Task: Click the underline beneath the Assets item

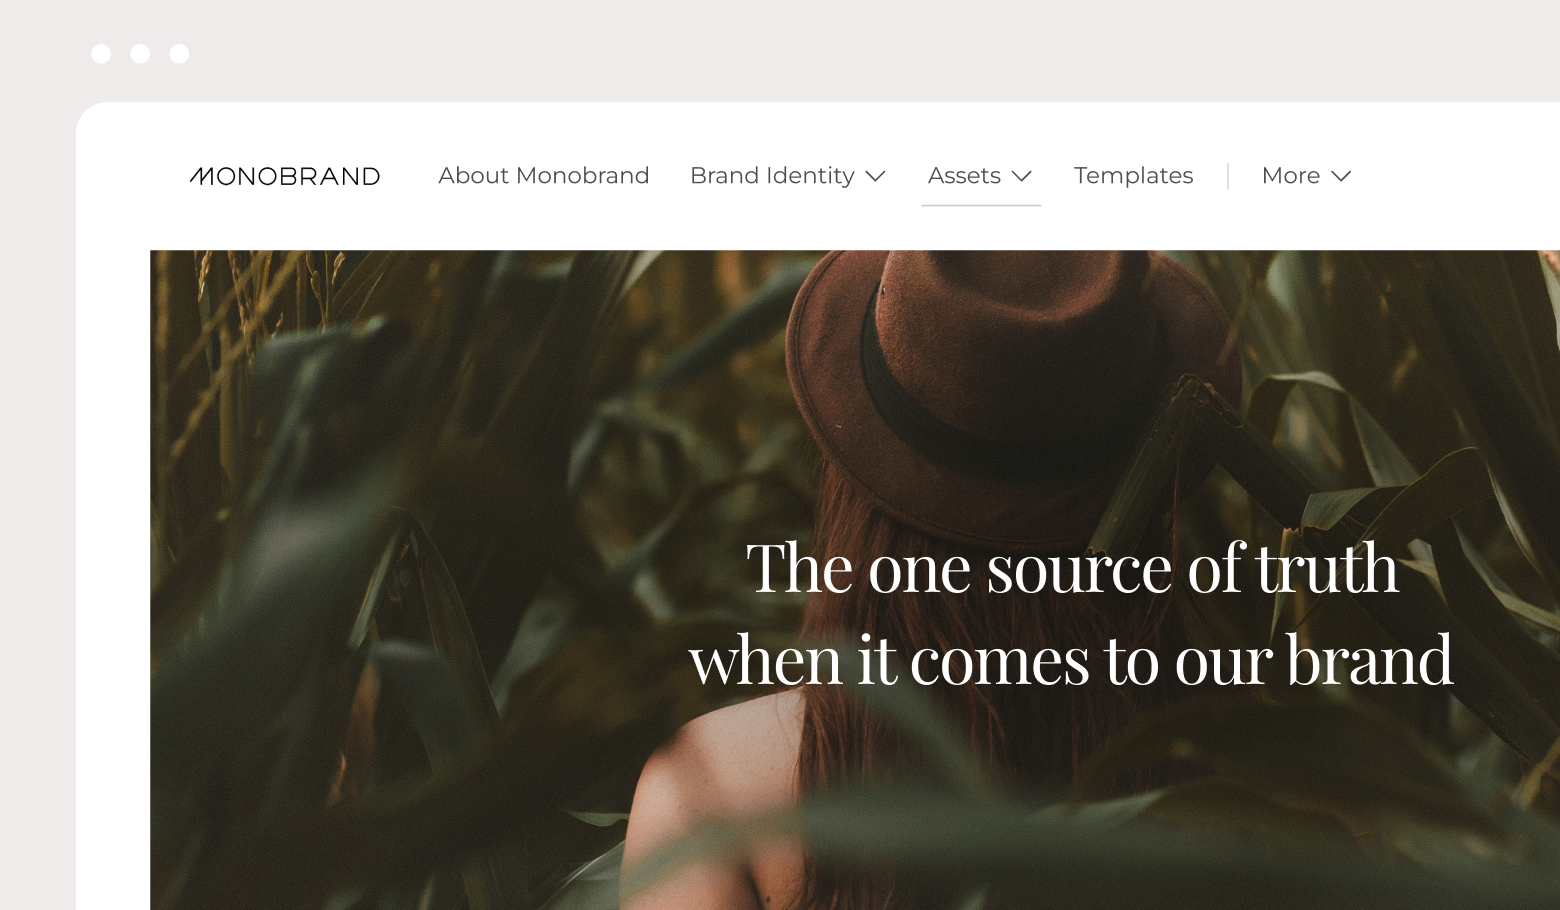Action: 981,205
